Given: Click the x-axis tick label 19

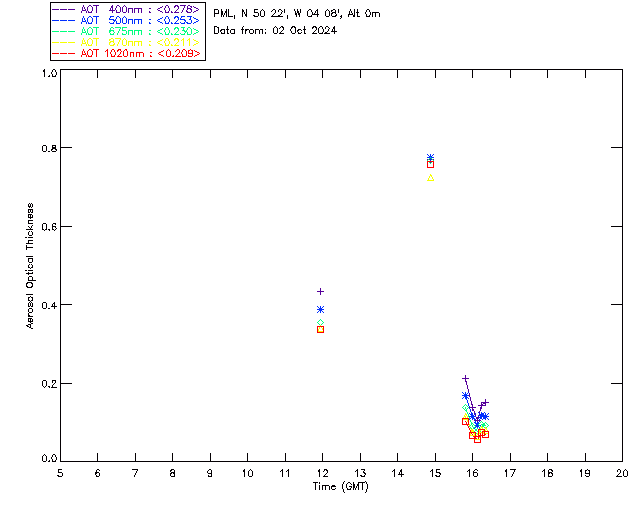Looking at the screenshot, I should (585, 473).
